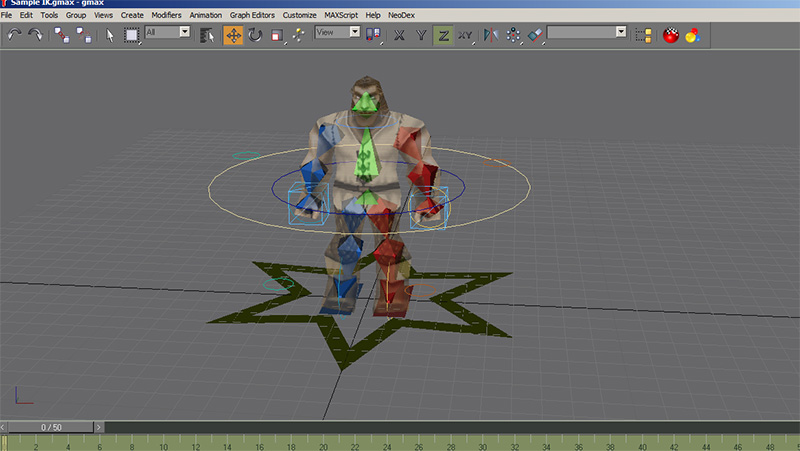Click the Mirror Selected Objects icon

(491, 35)
